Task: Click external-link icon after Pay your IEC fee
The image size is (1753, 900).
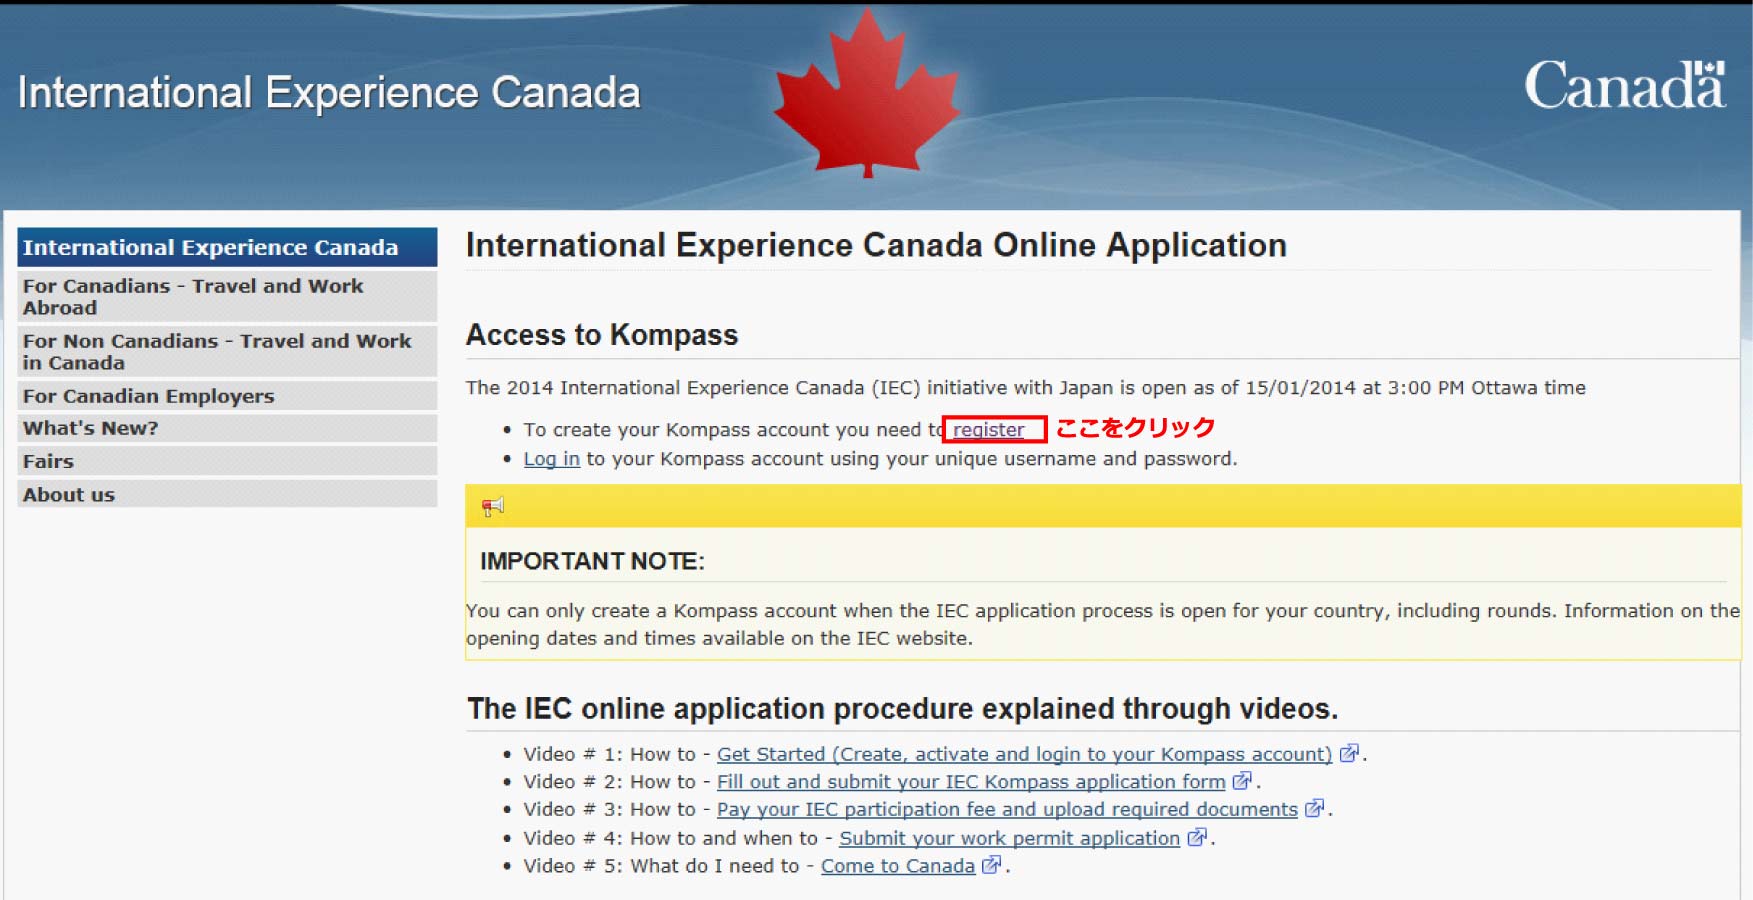Action: tap(1314, 808)
